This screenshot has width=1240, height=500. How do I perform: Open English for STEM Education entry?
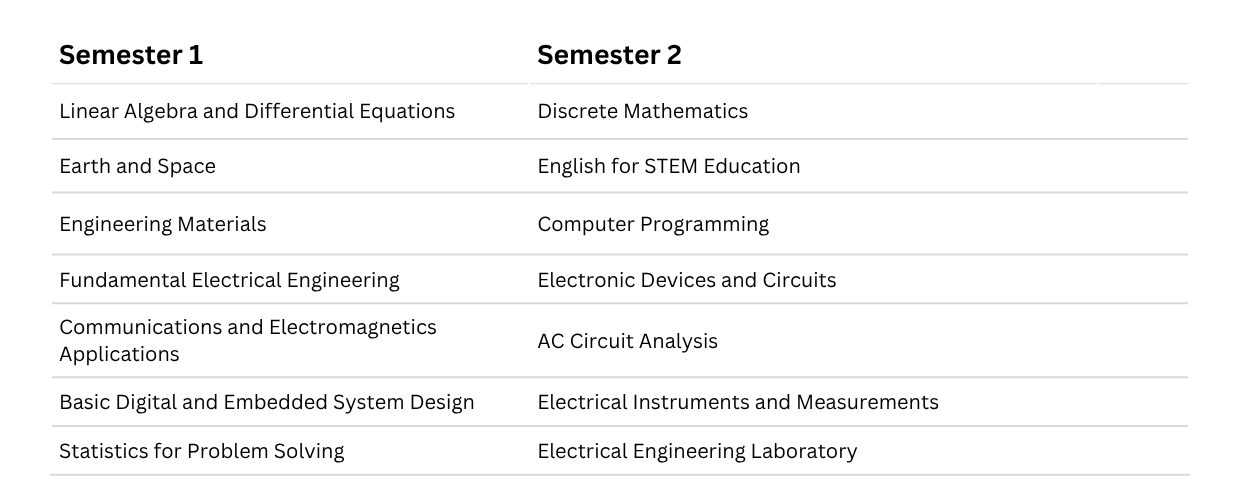(x=668, y=166)
